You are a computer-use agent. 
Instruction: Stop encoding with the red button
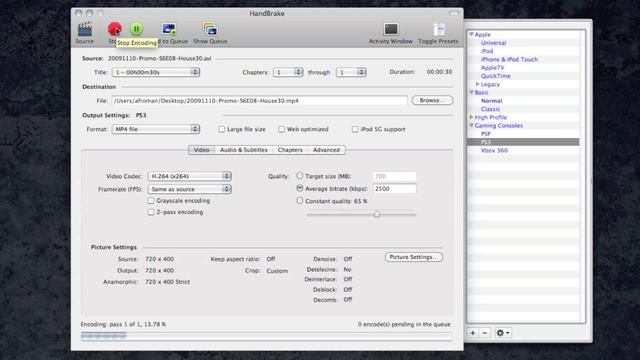(115, 29)
